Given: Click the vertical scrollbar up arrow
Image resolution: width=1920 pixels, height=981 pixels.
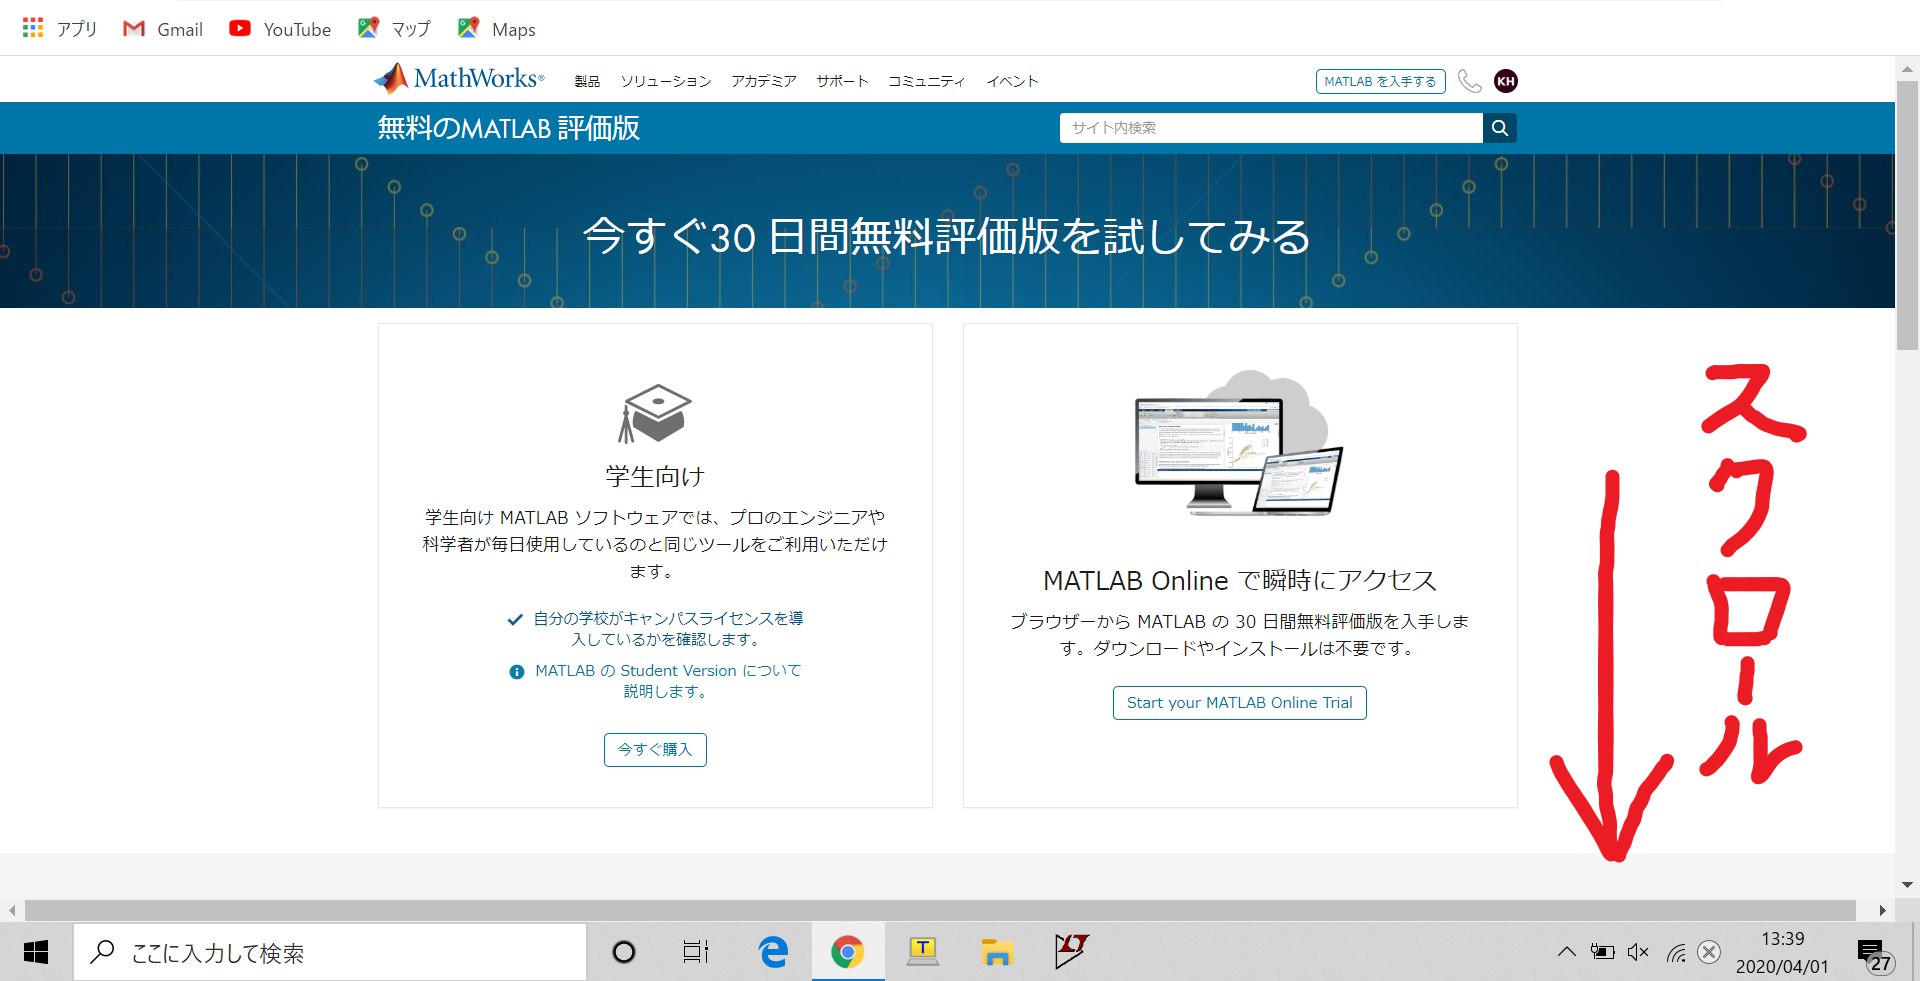Looking at the screenshot, I should 1907,69.
